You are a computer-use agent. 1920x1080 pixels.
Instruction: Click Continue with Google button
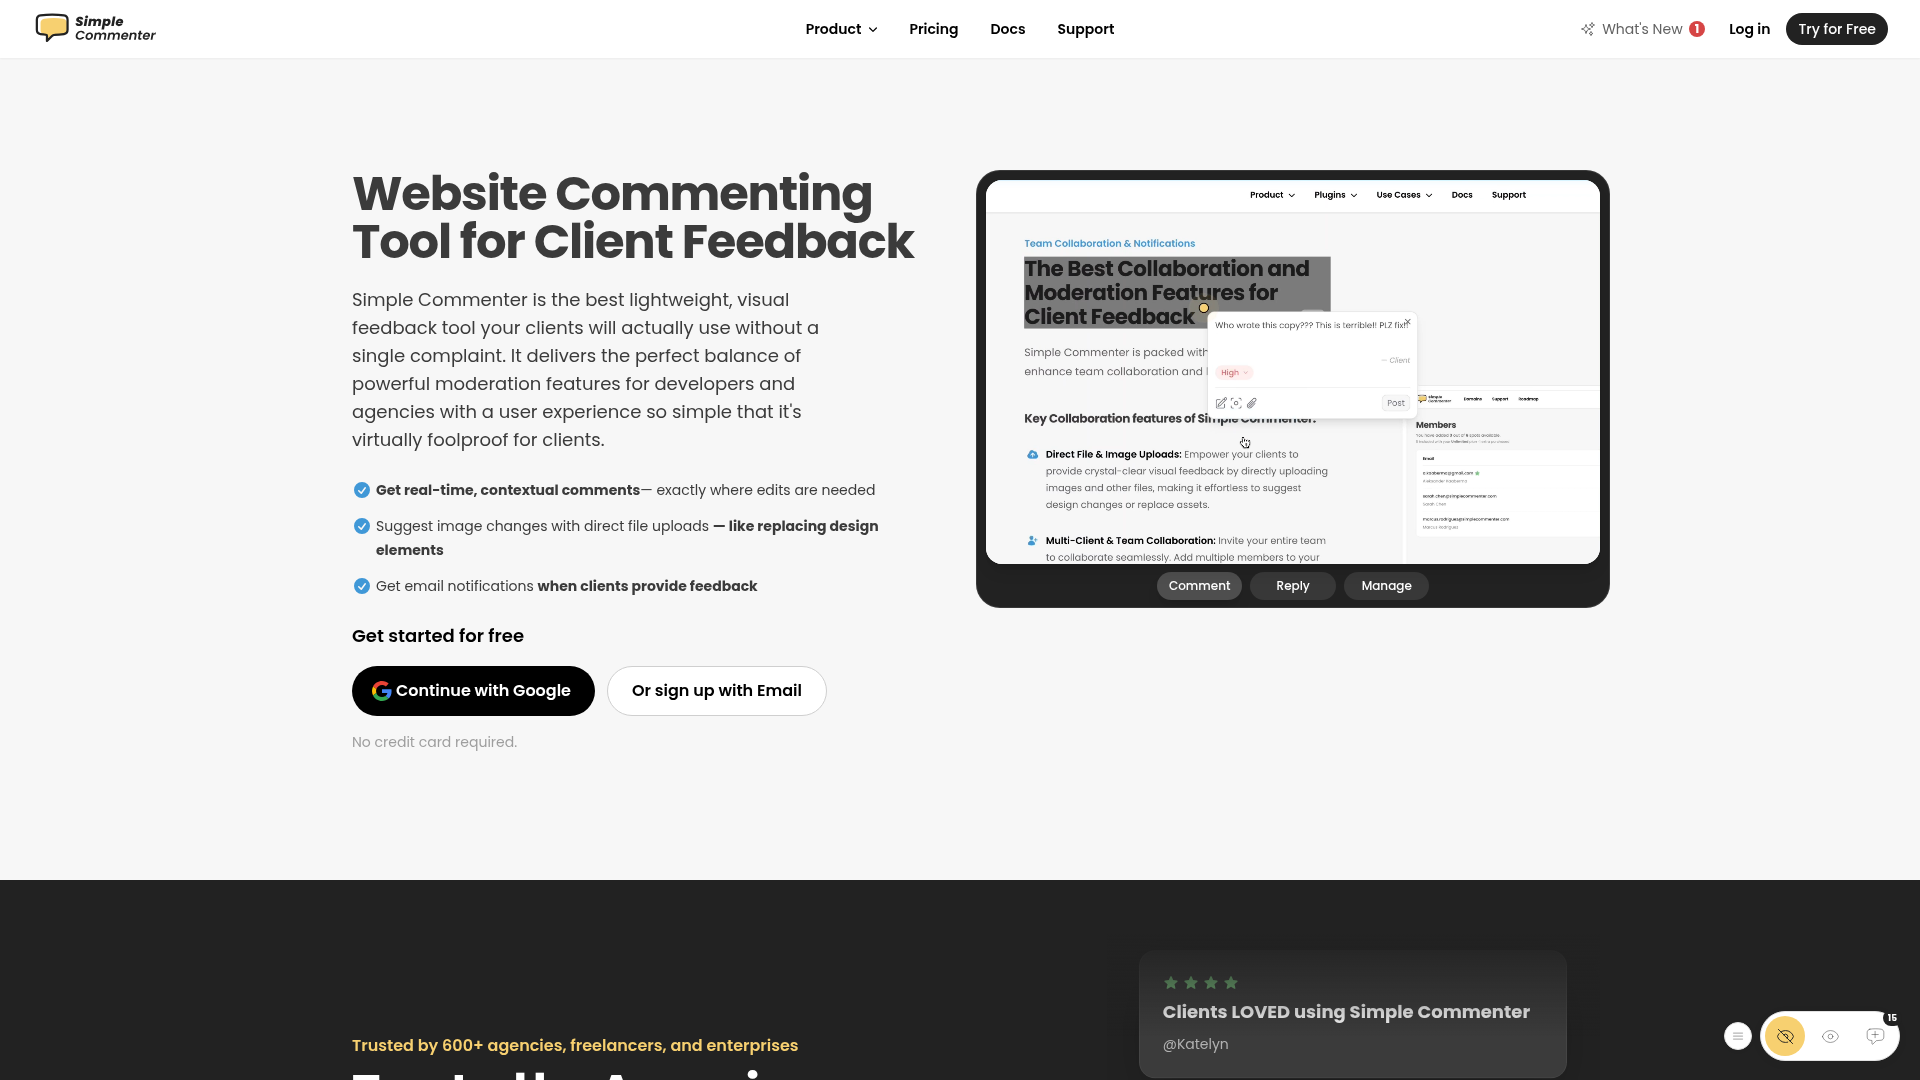pyautogui.click(x=473, y=691)
